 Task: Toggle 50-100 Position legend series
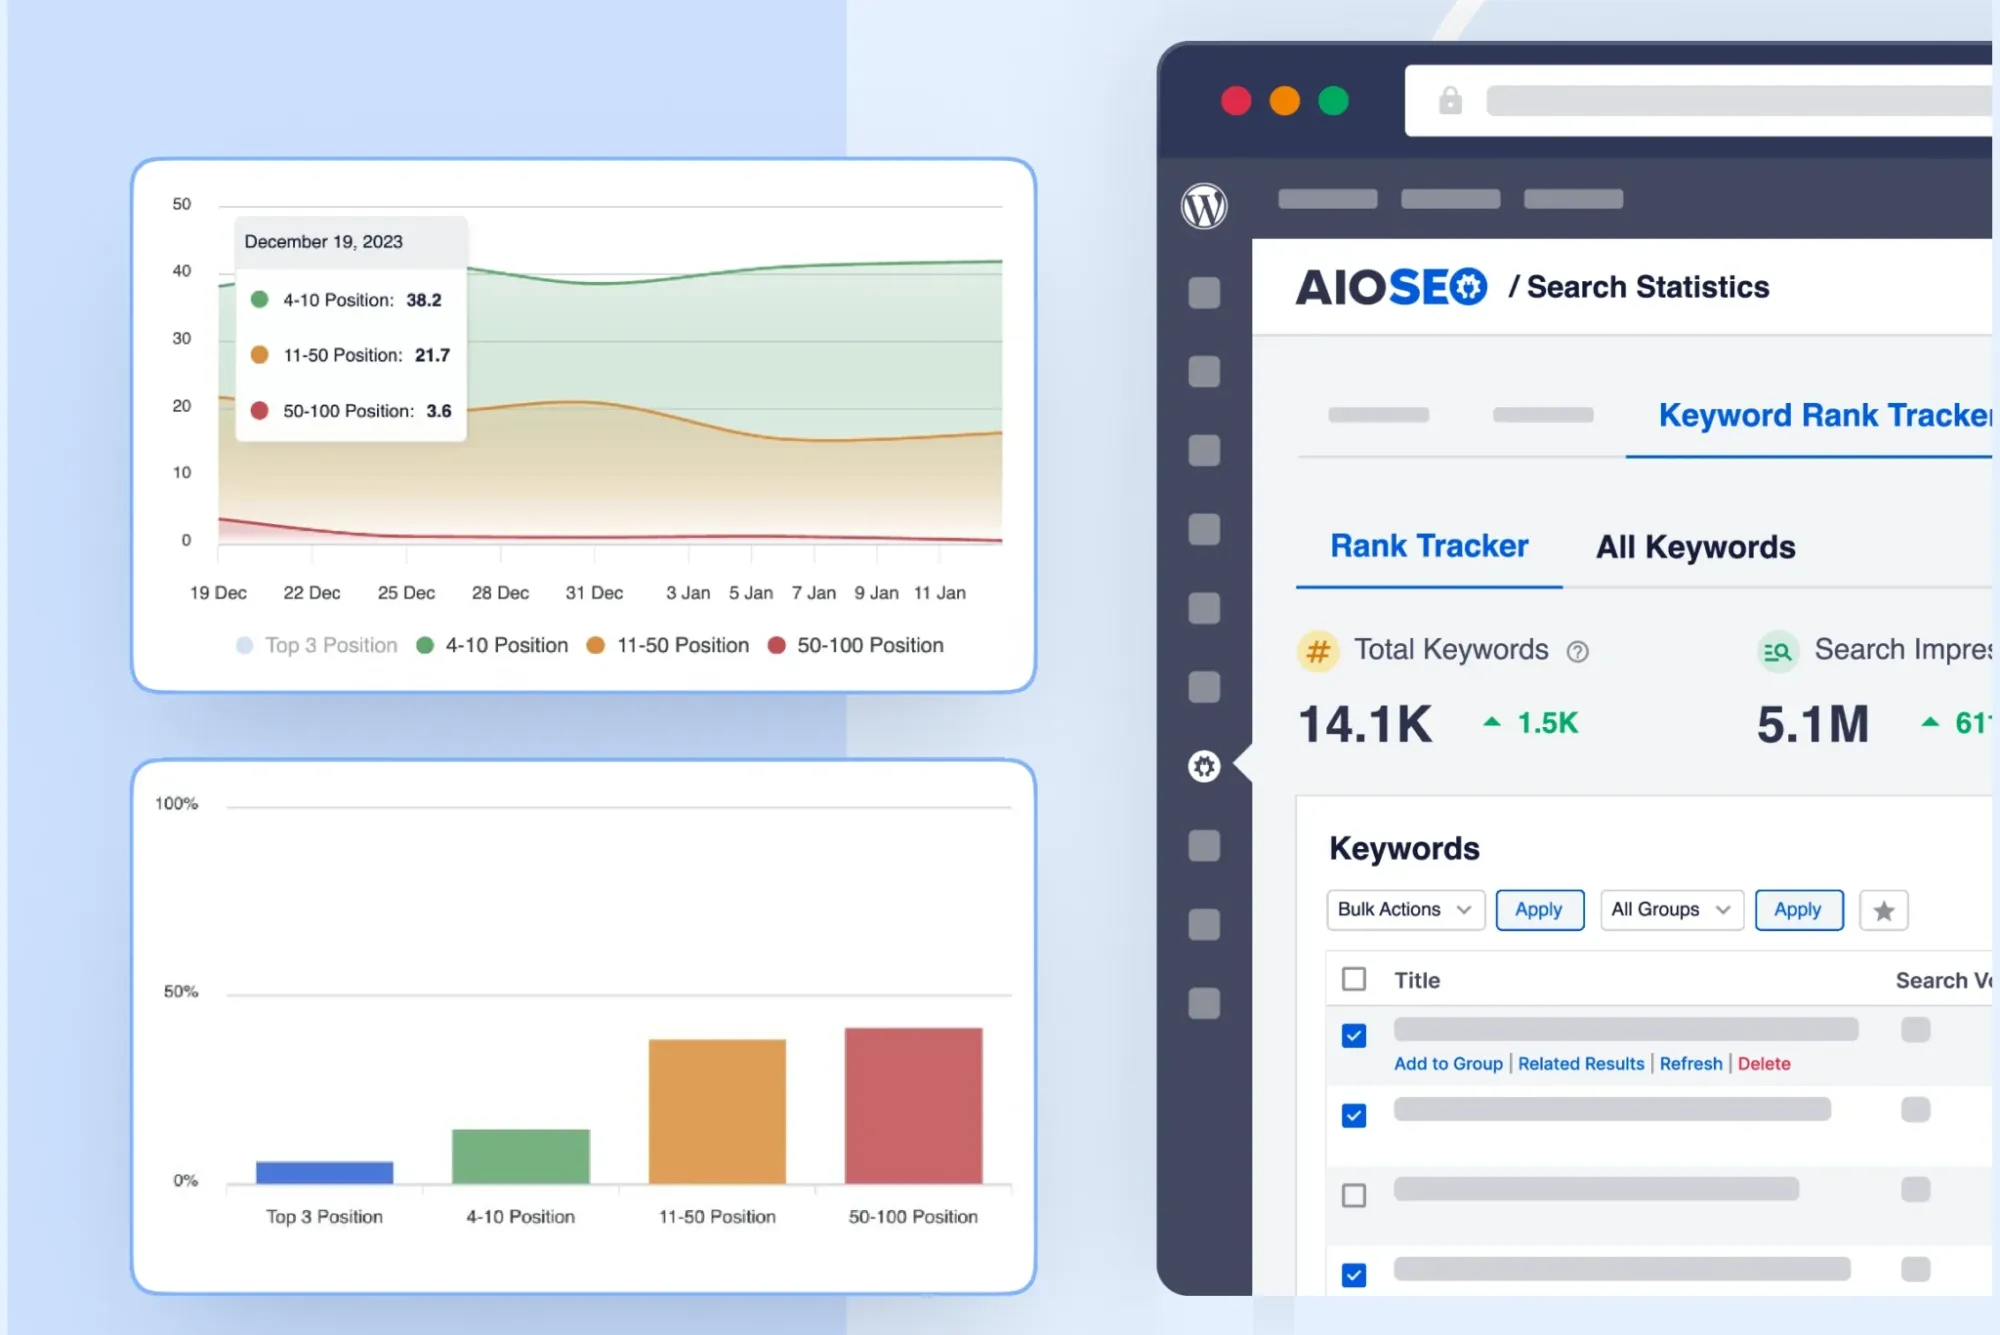pyautogui.click(x=856, y=645)
